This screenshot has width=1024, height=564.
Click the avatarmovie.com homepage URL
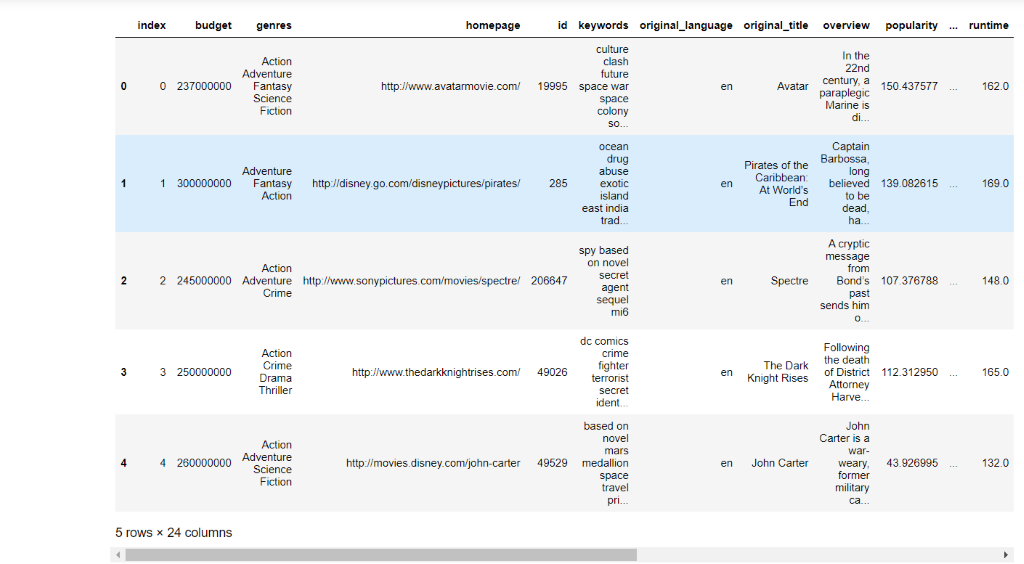tap(451, 86)
